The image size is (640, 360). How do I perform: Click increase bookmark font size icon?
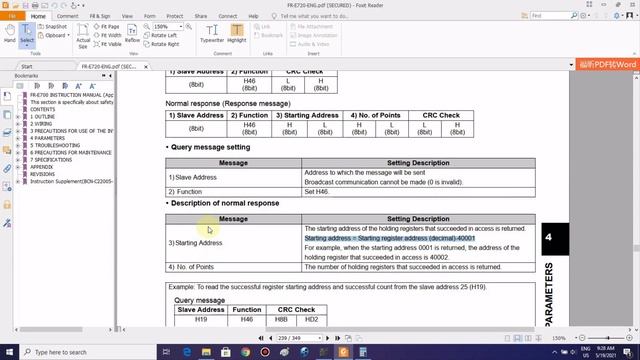pyautogui.click(x=78, y=86)
